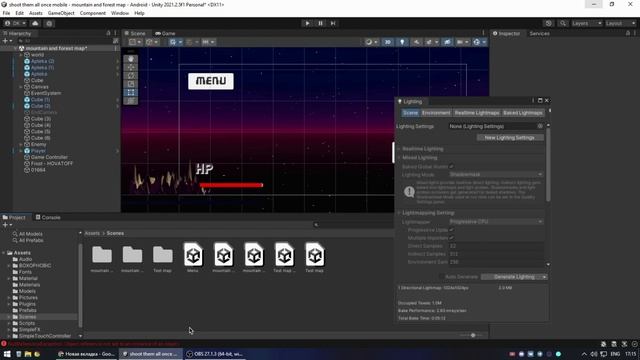Toggle scene lighting with the lightbulb icon
This screenshot has width=640, height=360.
pyautogui.click(x=402, y=42)
